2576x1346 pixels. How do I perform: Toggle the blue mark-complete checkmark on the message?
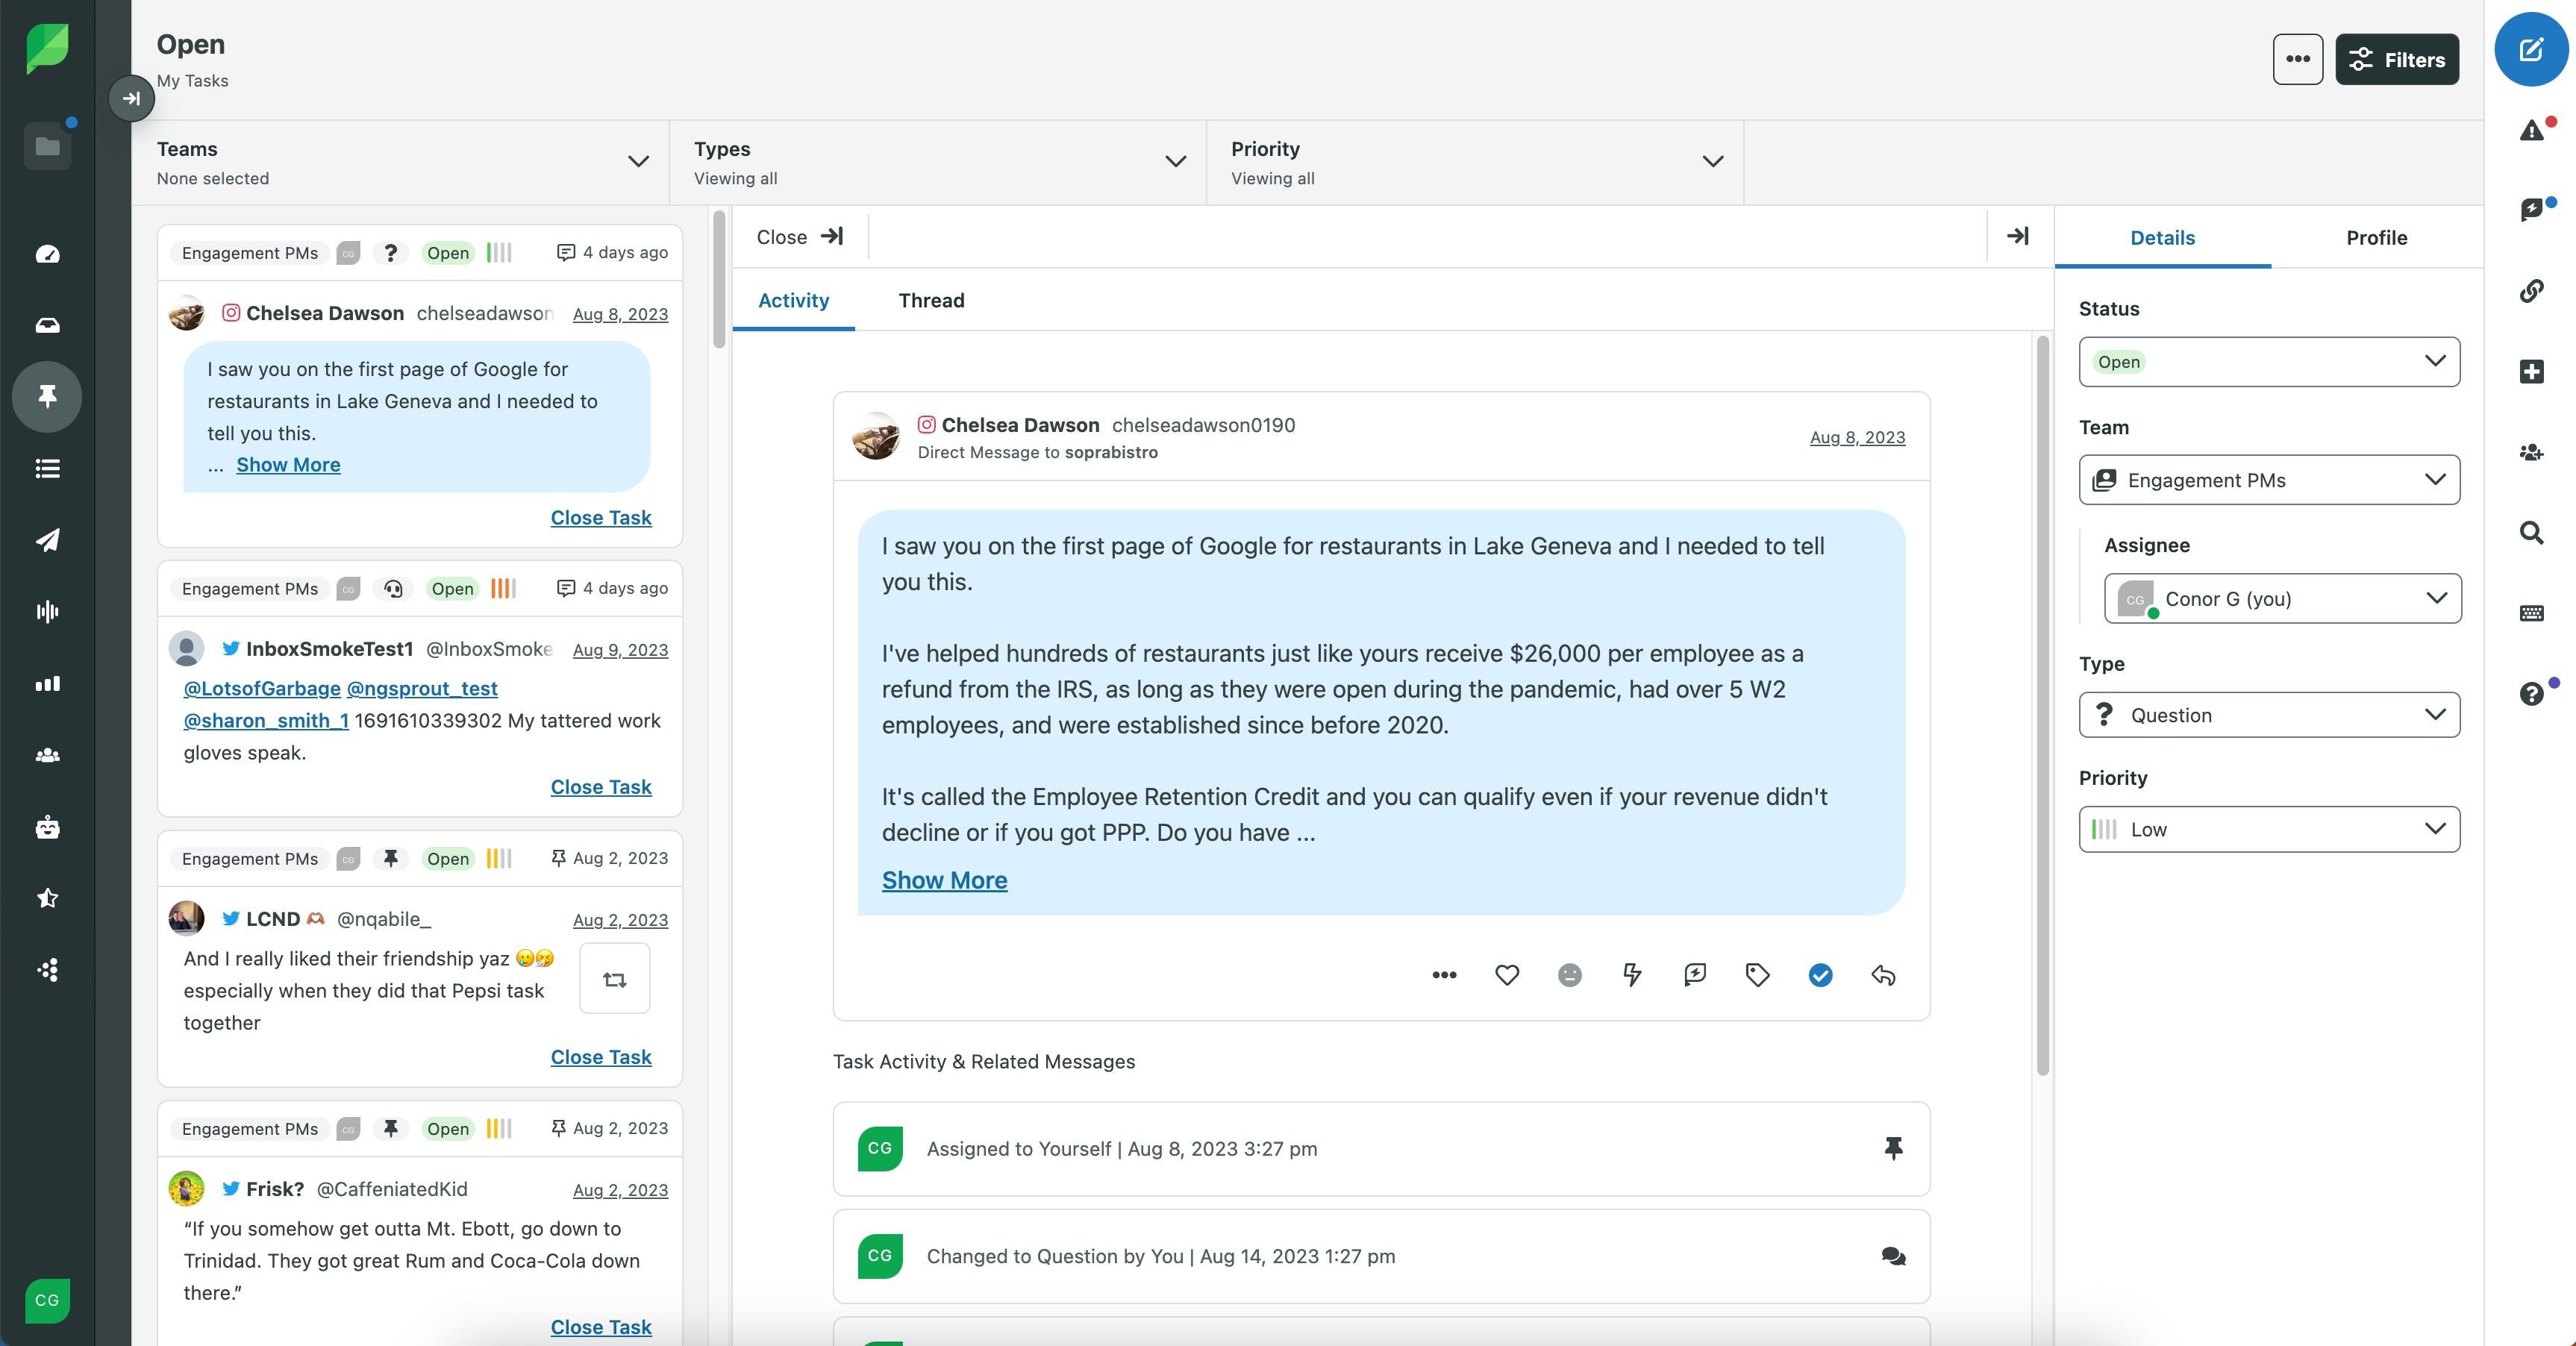(1820, 975)
